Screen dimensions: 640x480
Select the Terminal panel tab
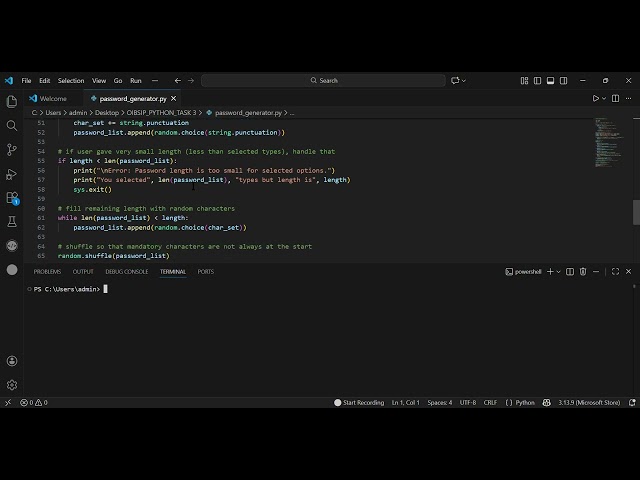(173, 271)
